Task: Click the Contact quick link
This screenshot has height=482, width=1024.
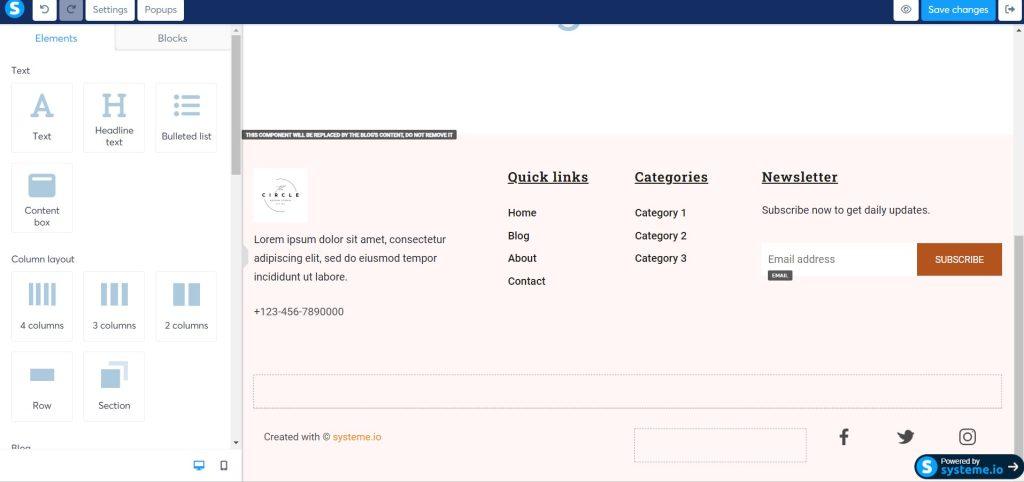Action: click(x=526, y=281)
